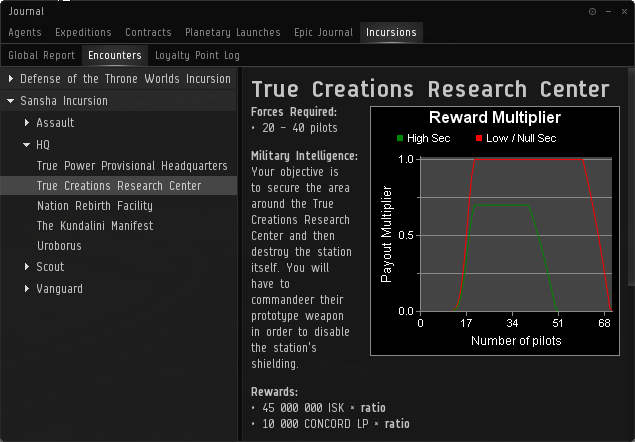Close the Journal window

[624, 11]
